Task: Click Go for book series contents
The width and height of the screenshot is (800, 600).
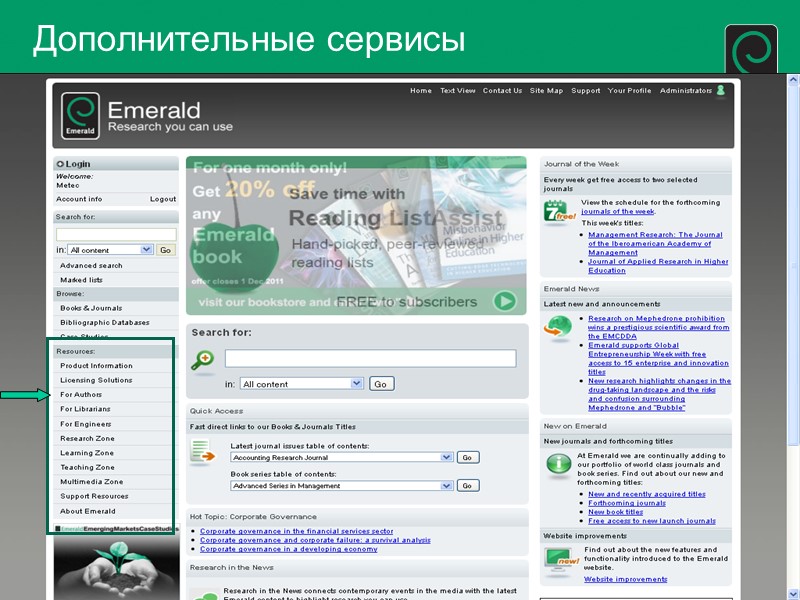Action: 467,486
